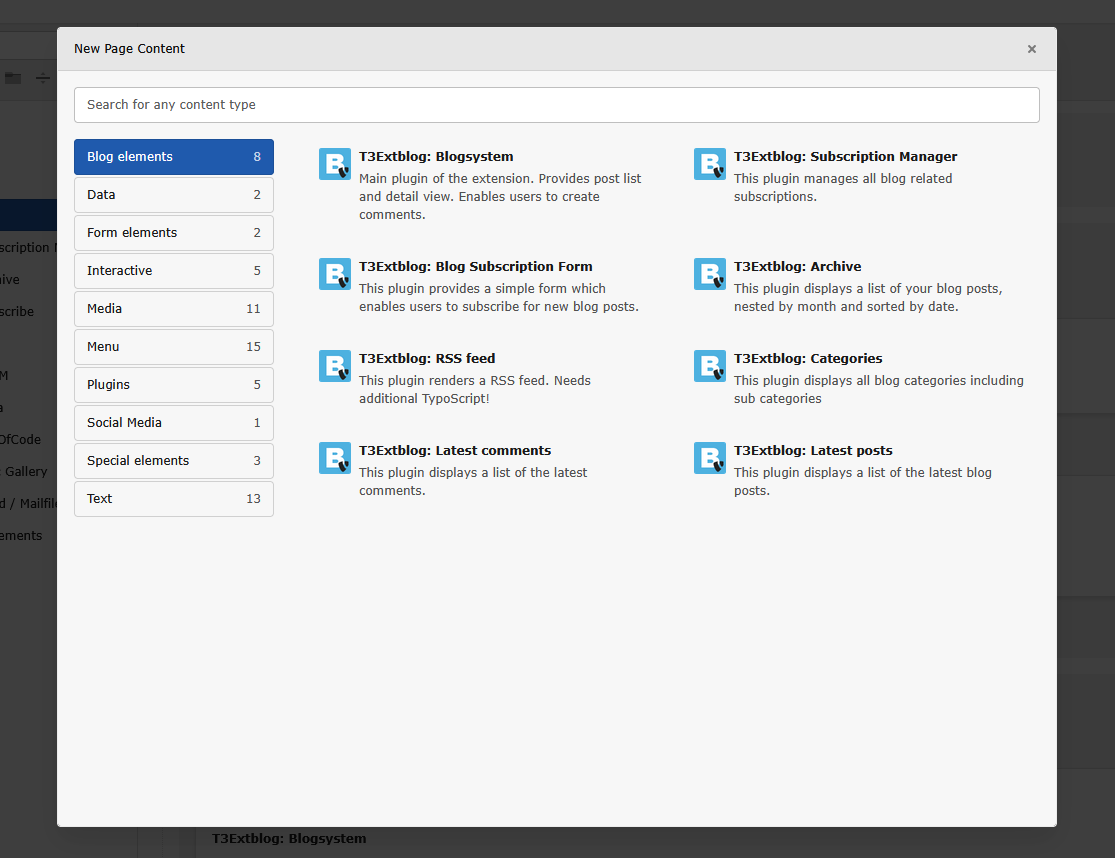The width and height of the screenshot is (1115, 858).
Task: Switch to the Media category
Action: point(173,309)
